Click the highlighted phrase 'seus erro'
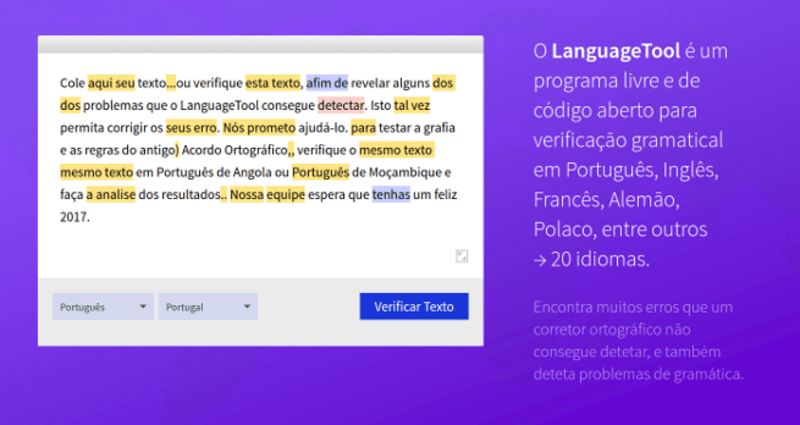Image resolution: width=800 pixels, height=425 pixels. [191, 128]
